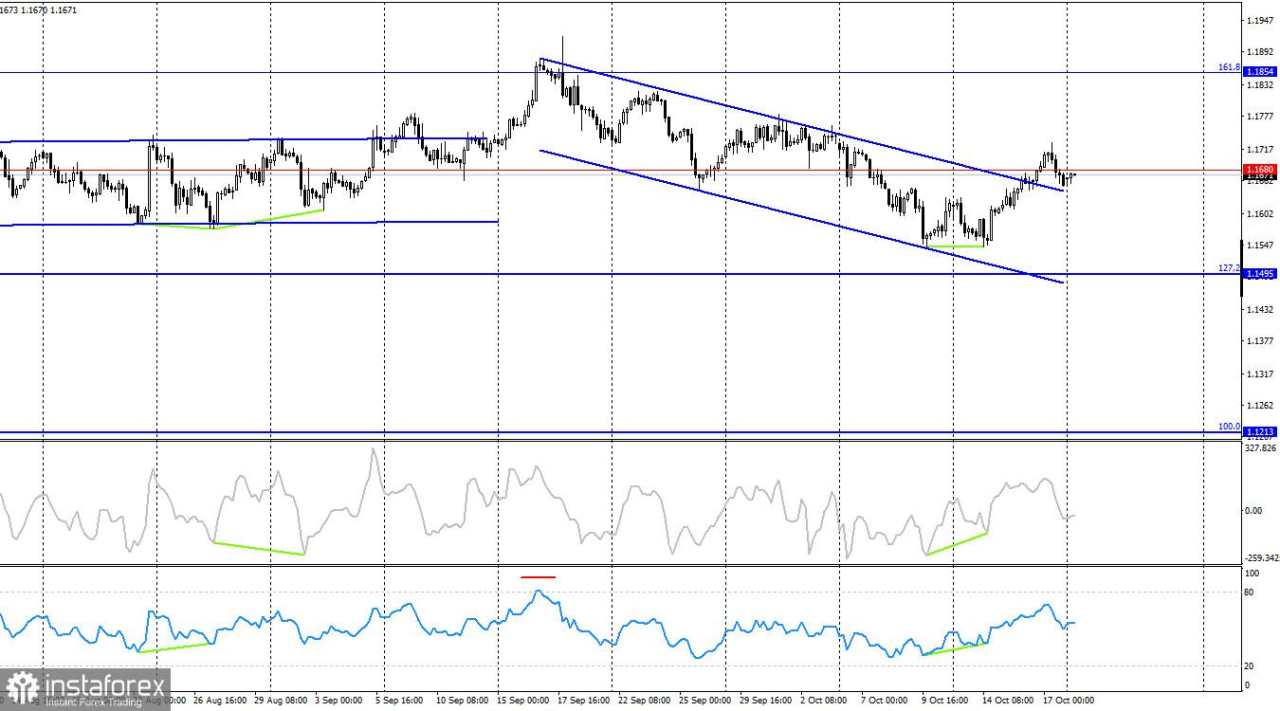Image resolution: width=1280 pixels, height=711 pixels.
Task: Select the 100.0 Fibonacci level label
Action: coord(1227,426)
